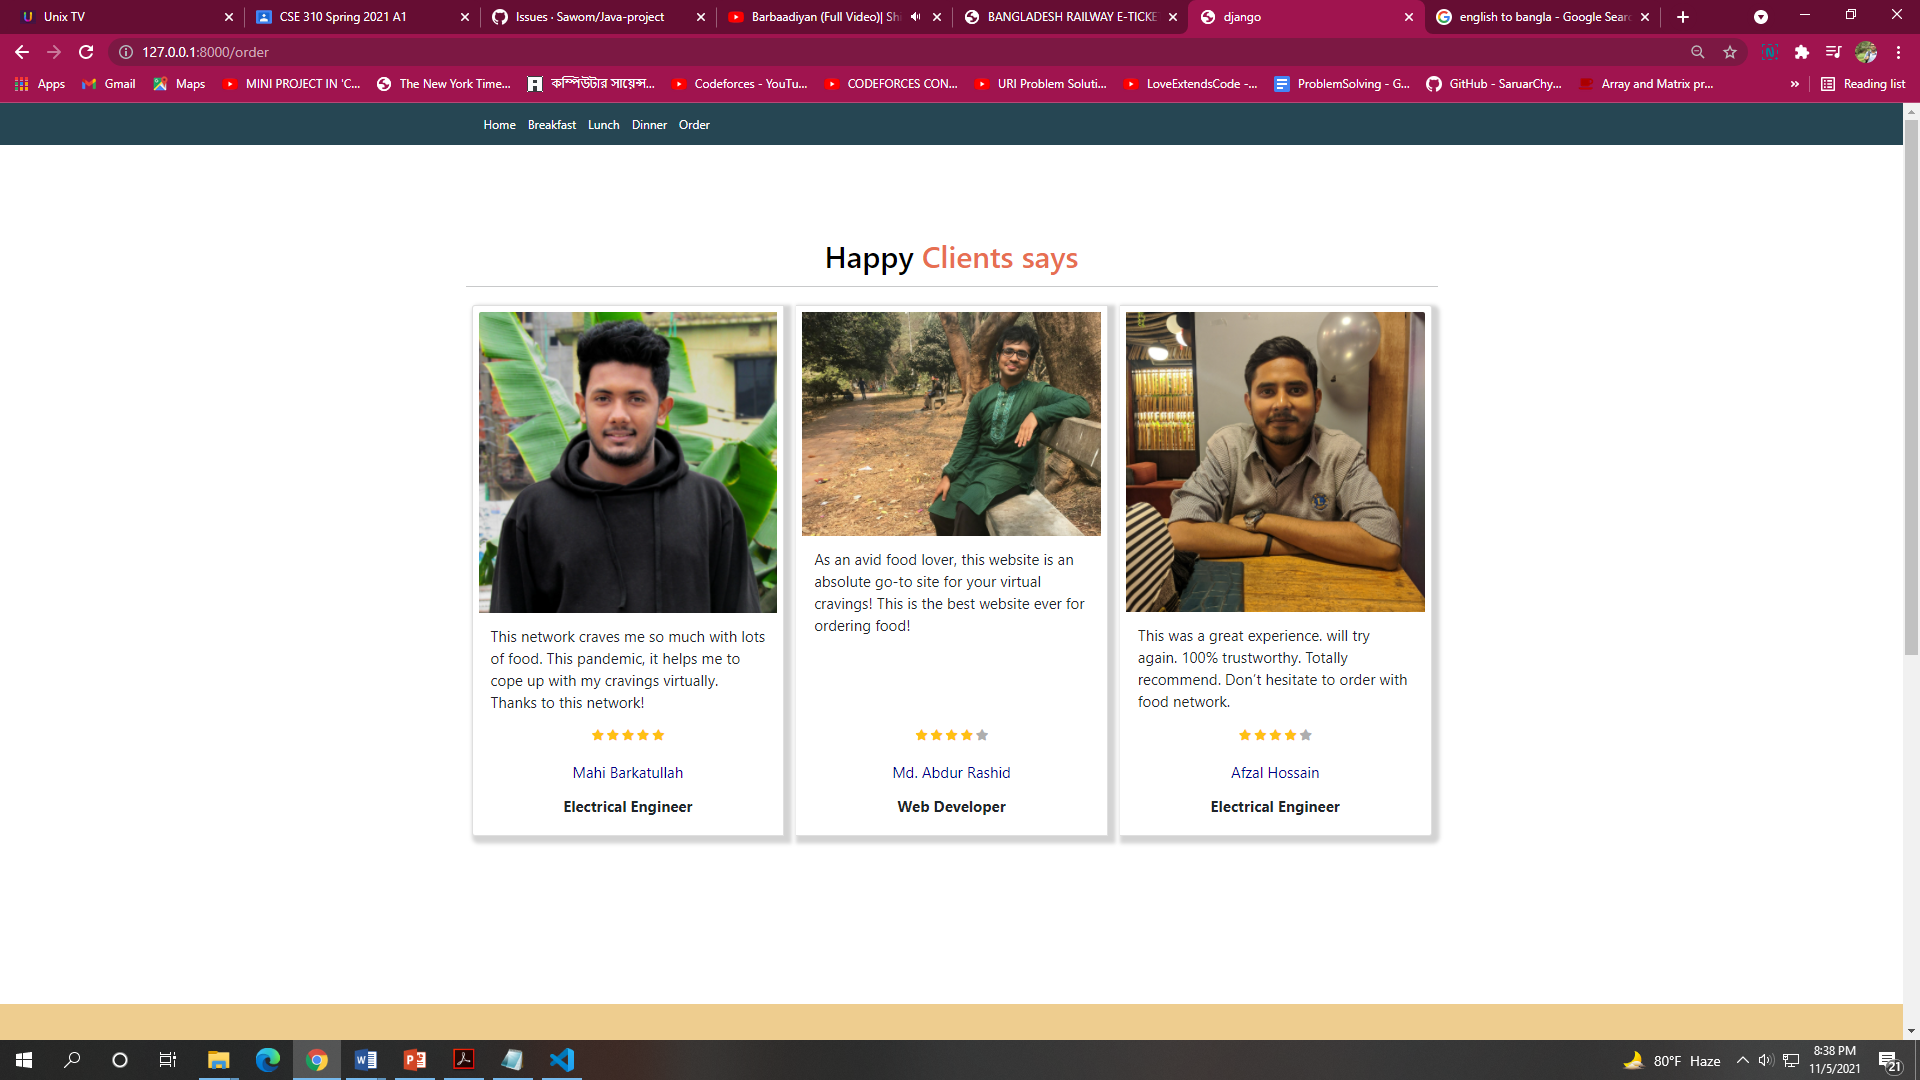The image size is (1920, 1080).
Task: Click Md. Abdur Rashid's photo thumbnail
Action: [951, 424]
